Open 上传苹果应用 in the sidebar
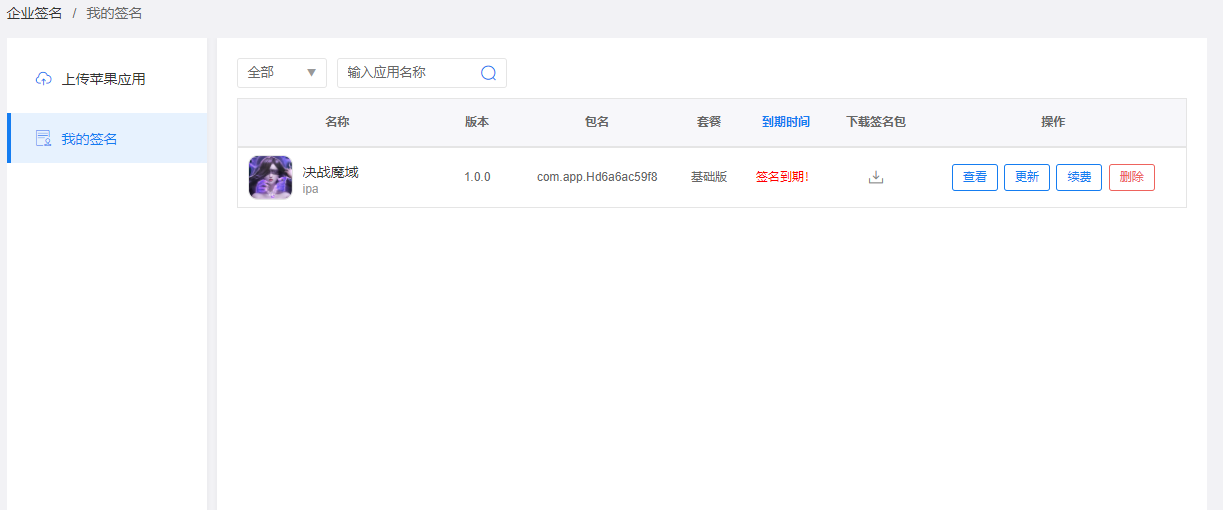The height and width of the screenshot is (510, 1223). (107, 78)
